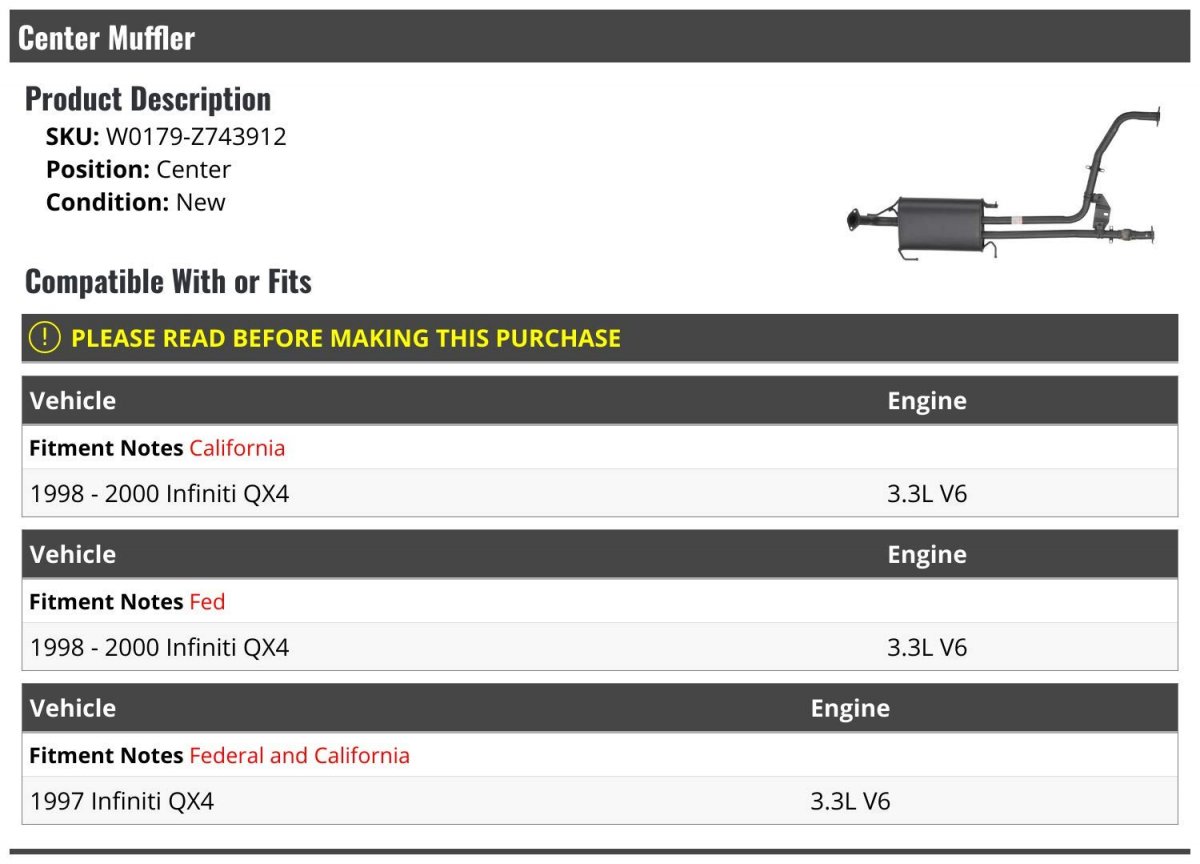
Task: Click the Federal and California fitment note
Action: [299, 756]
